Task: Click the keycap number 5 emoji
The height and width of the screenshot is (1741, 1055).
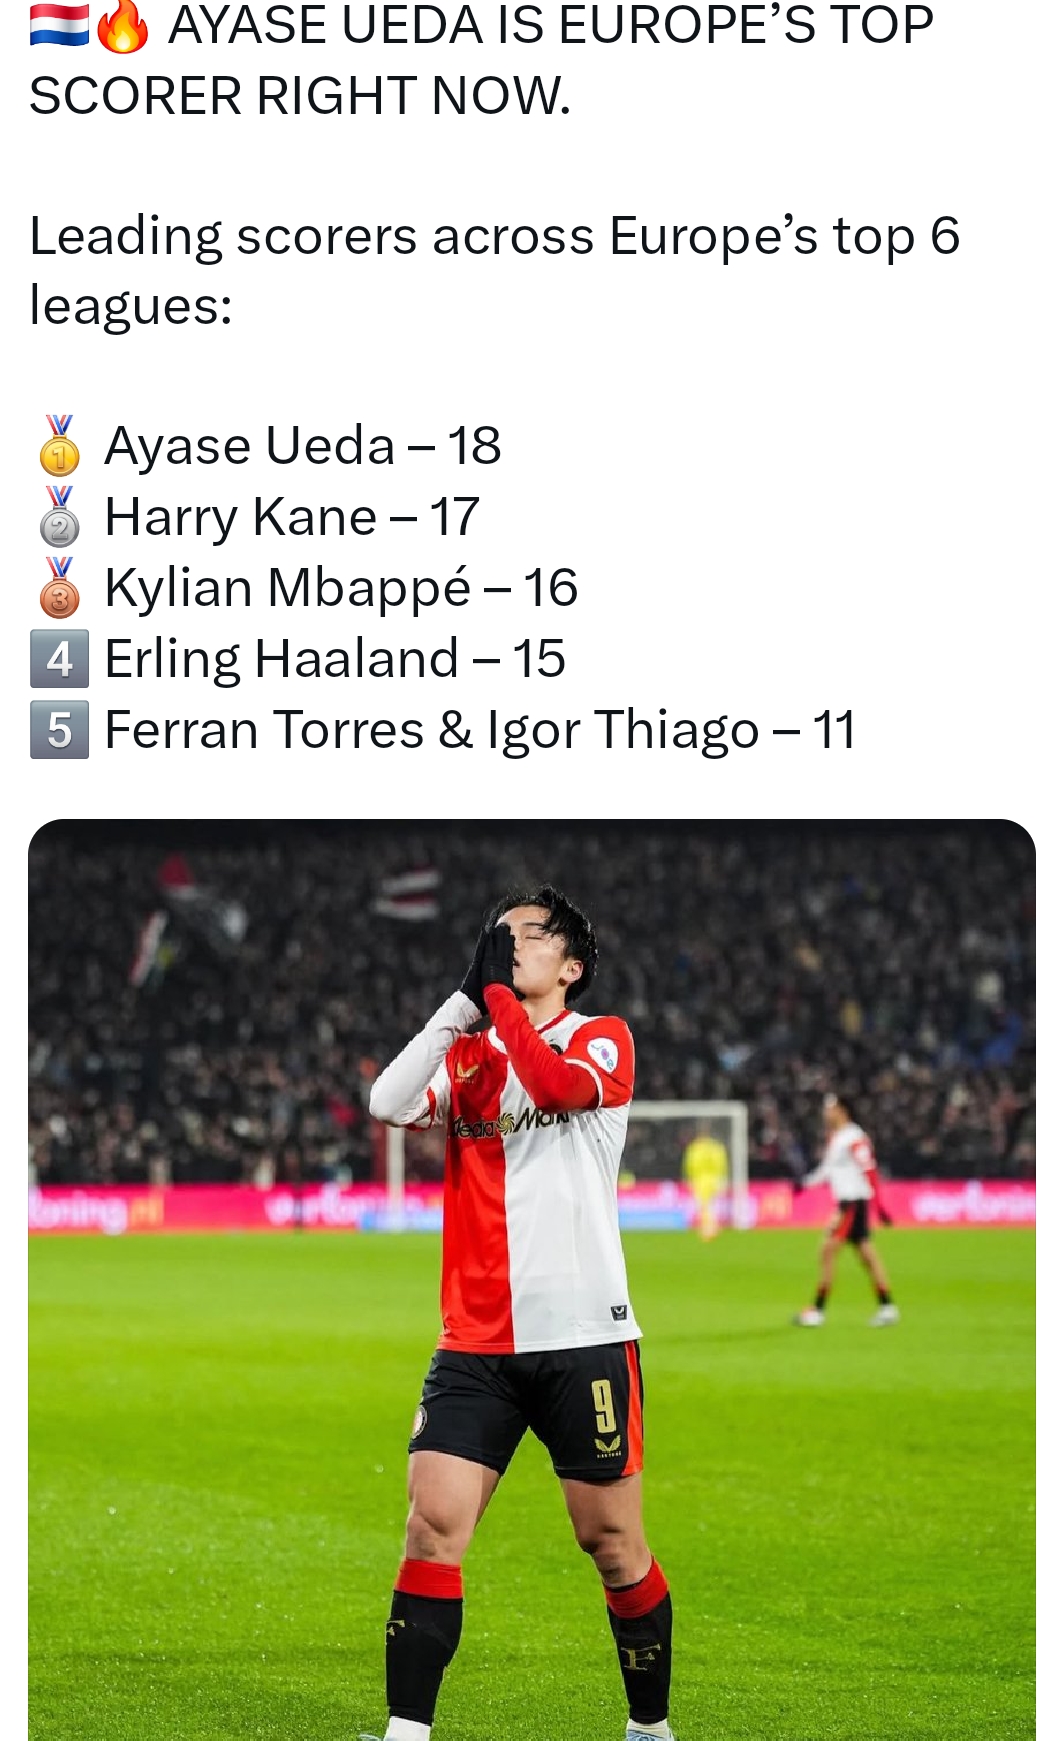Action: pos(59,729)
